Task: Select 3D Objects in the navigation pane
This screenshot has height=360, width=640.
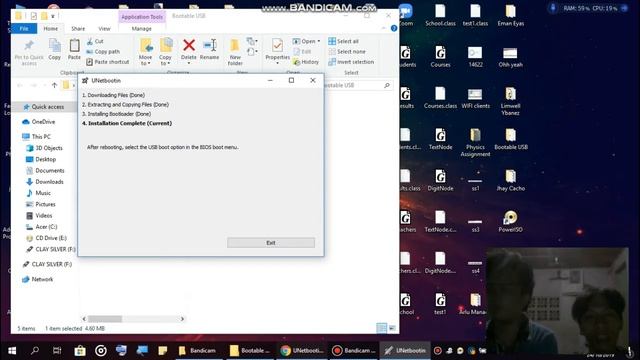Action: [44, 148]
